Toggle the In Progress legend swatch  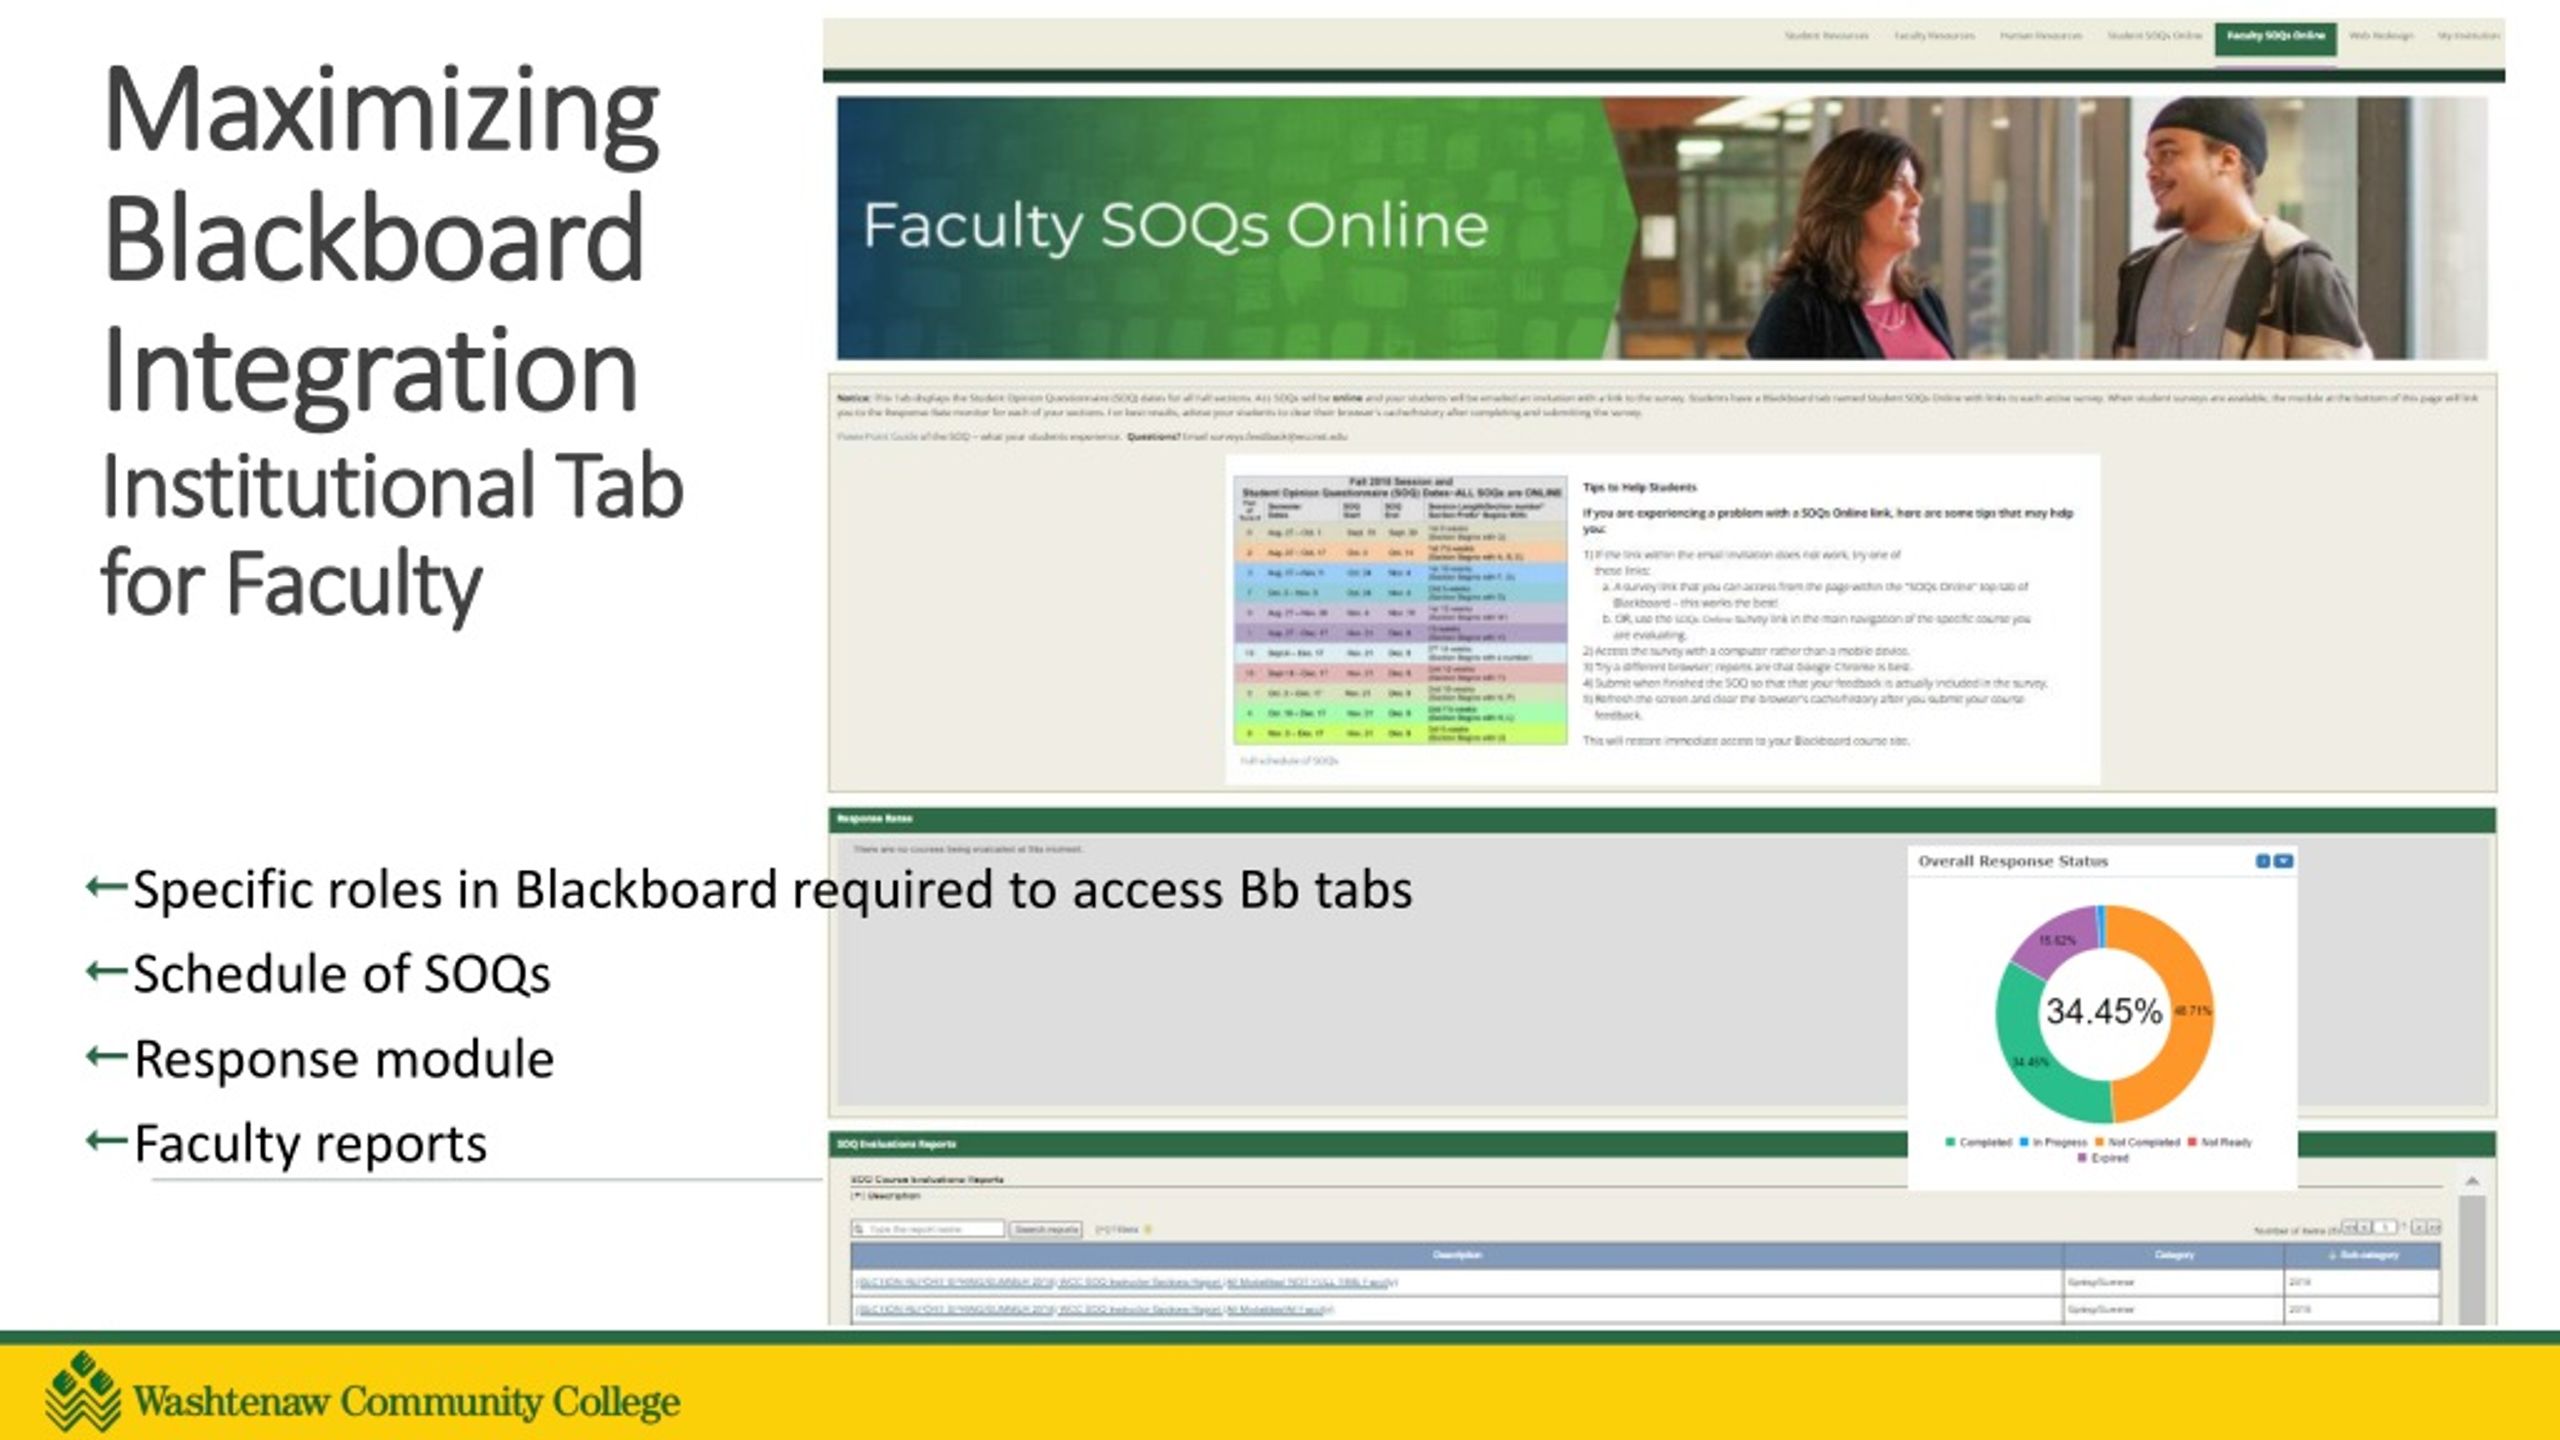pyautogui.click(x=2024, y=1142)
